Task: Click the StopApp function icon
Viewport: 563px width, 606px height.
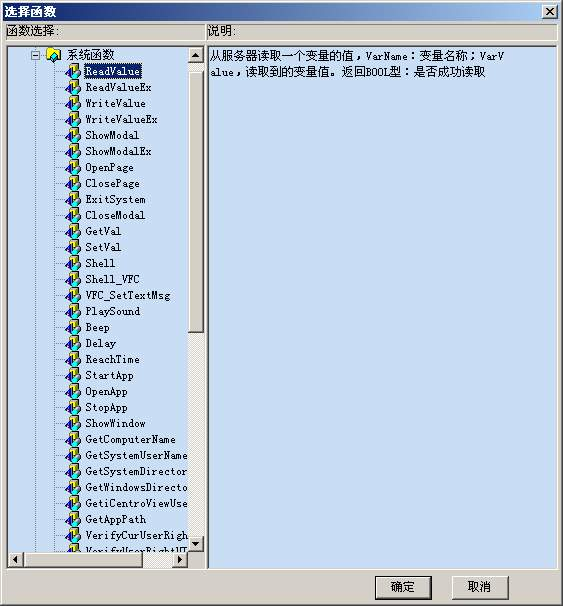Action: (x=73, y=407)
